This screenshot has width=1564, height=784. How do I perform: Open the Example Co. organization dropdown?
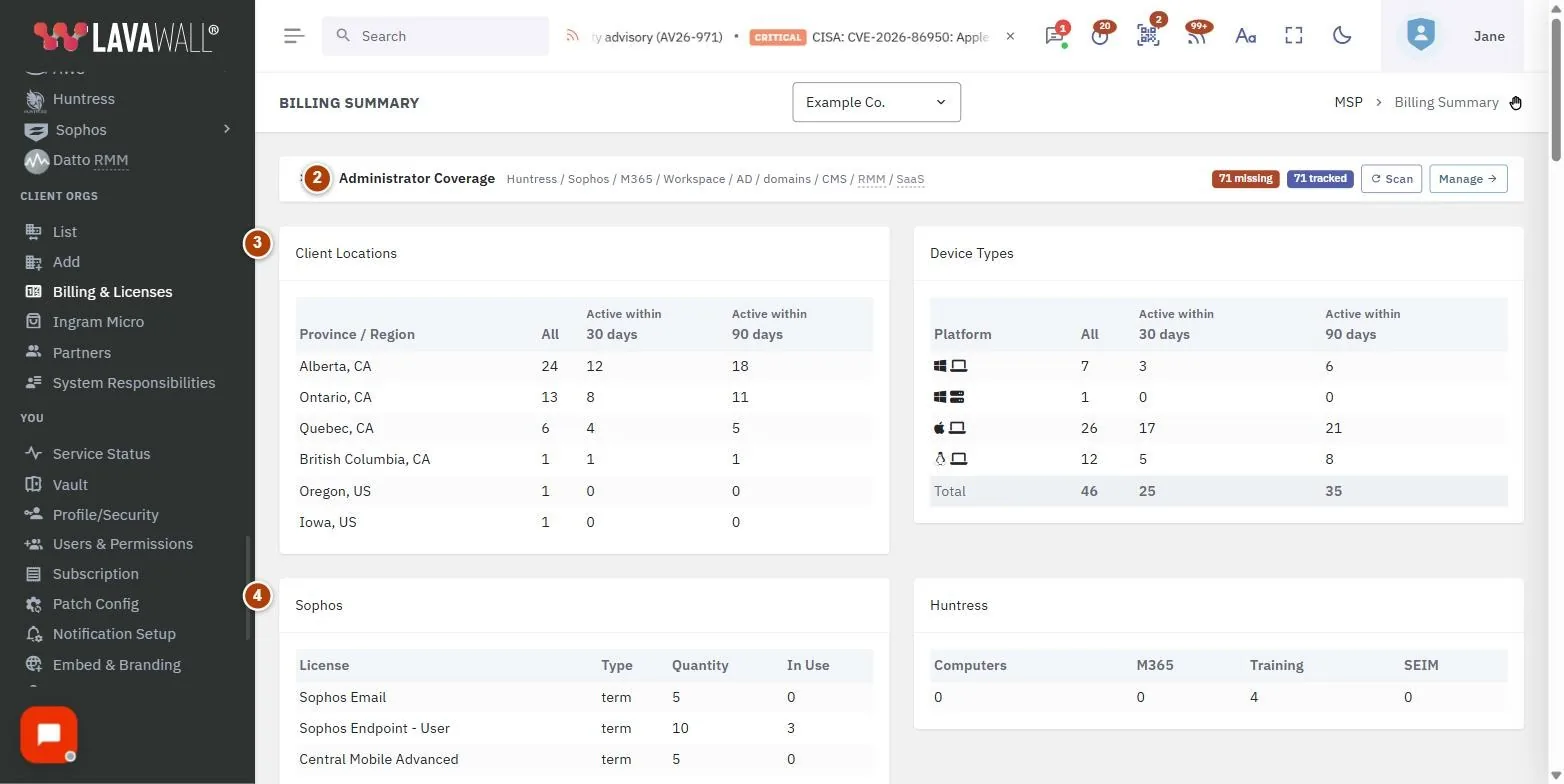coord(877,102)
